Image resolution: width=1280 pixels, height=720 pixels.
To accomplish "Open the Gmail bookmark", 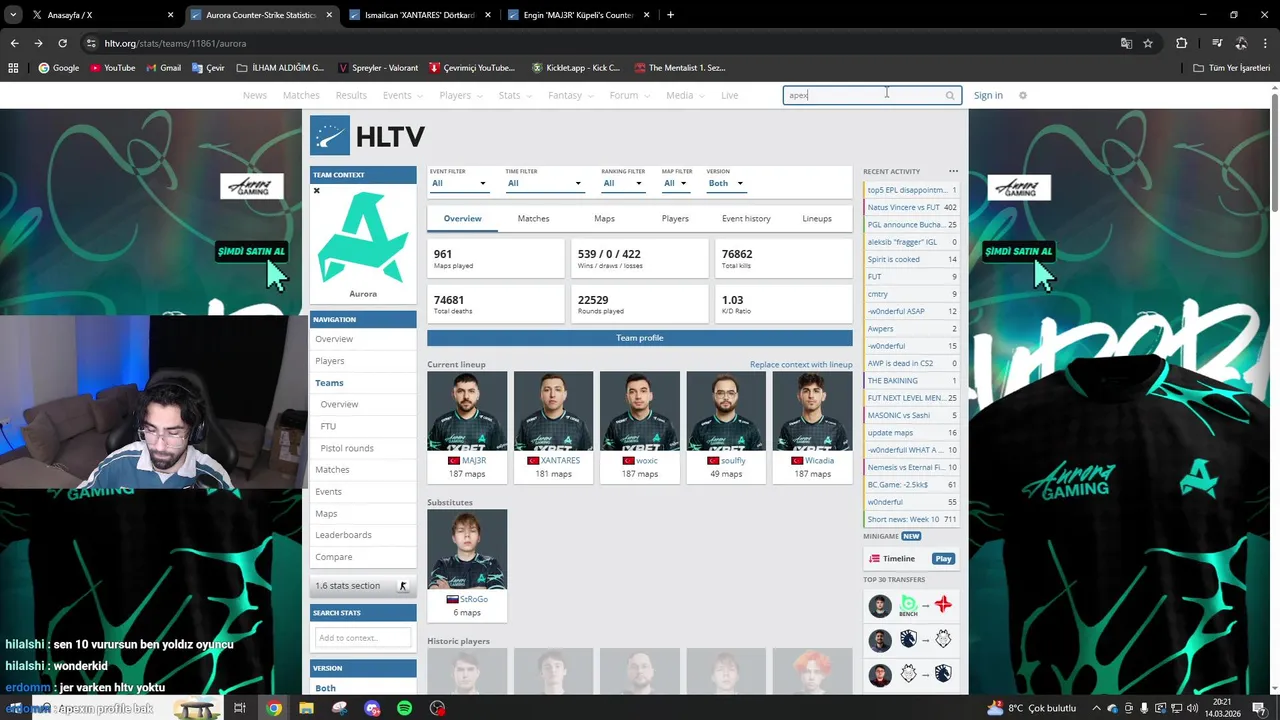I will tap(163, 68).
